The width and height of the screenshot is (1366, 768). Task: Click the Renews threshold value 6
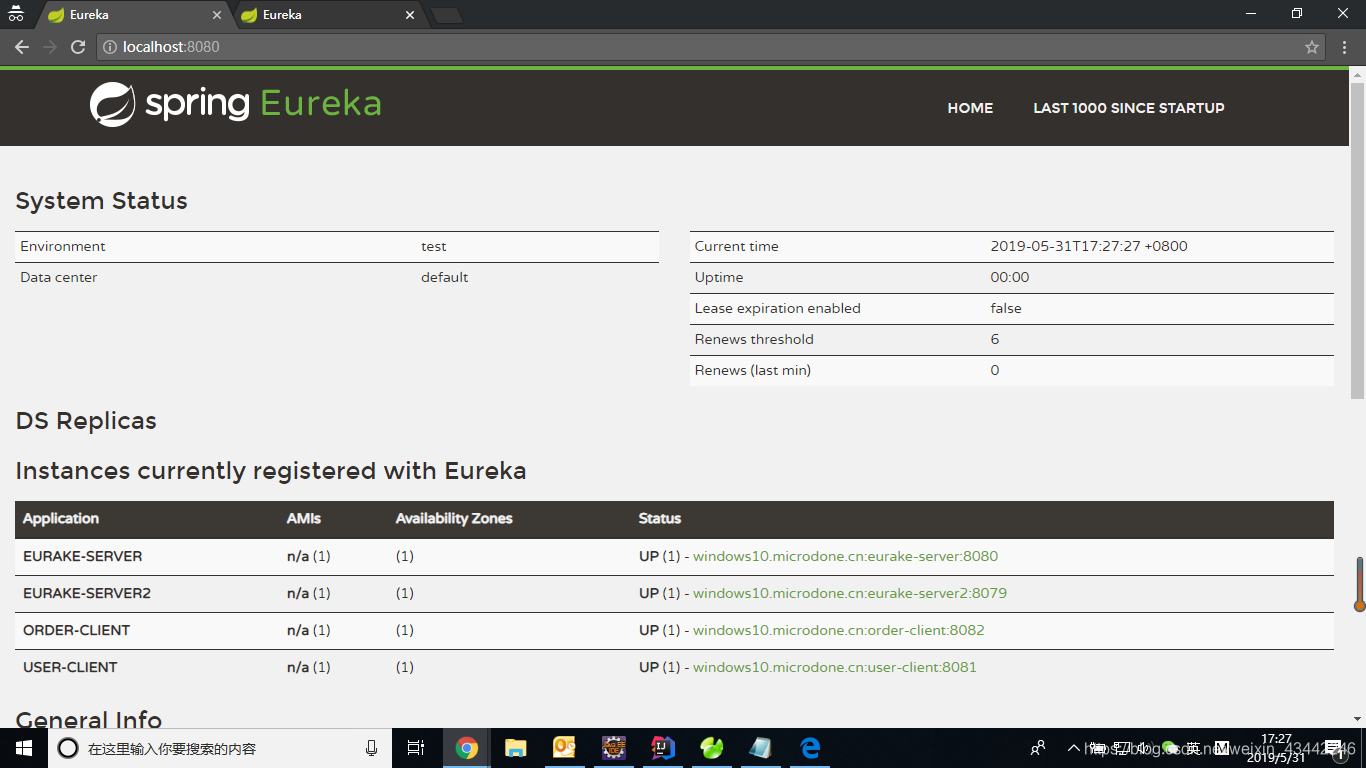[995, 339]
